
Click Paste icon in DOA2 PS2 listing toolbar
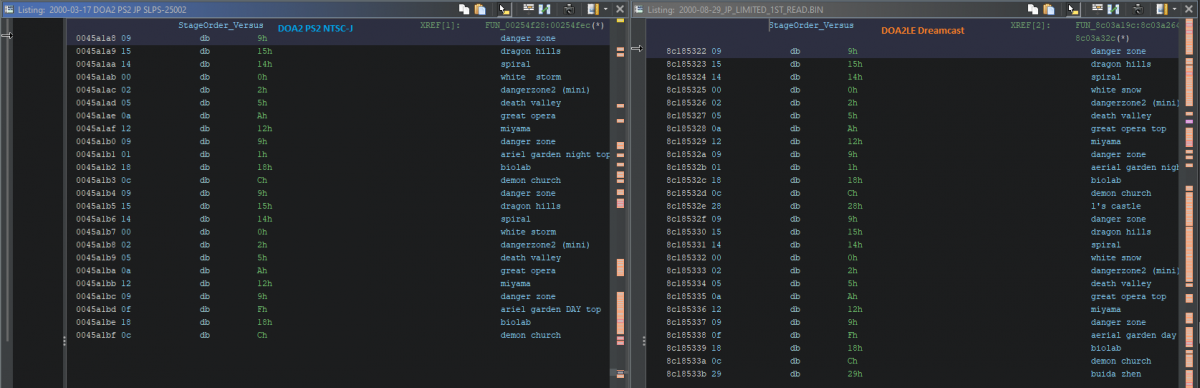click(480, 9)
